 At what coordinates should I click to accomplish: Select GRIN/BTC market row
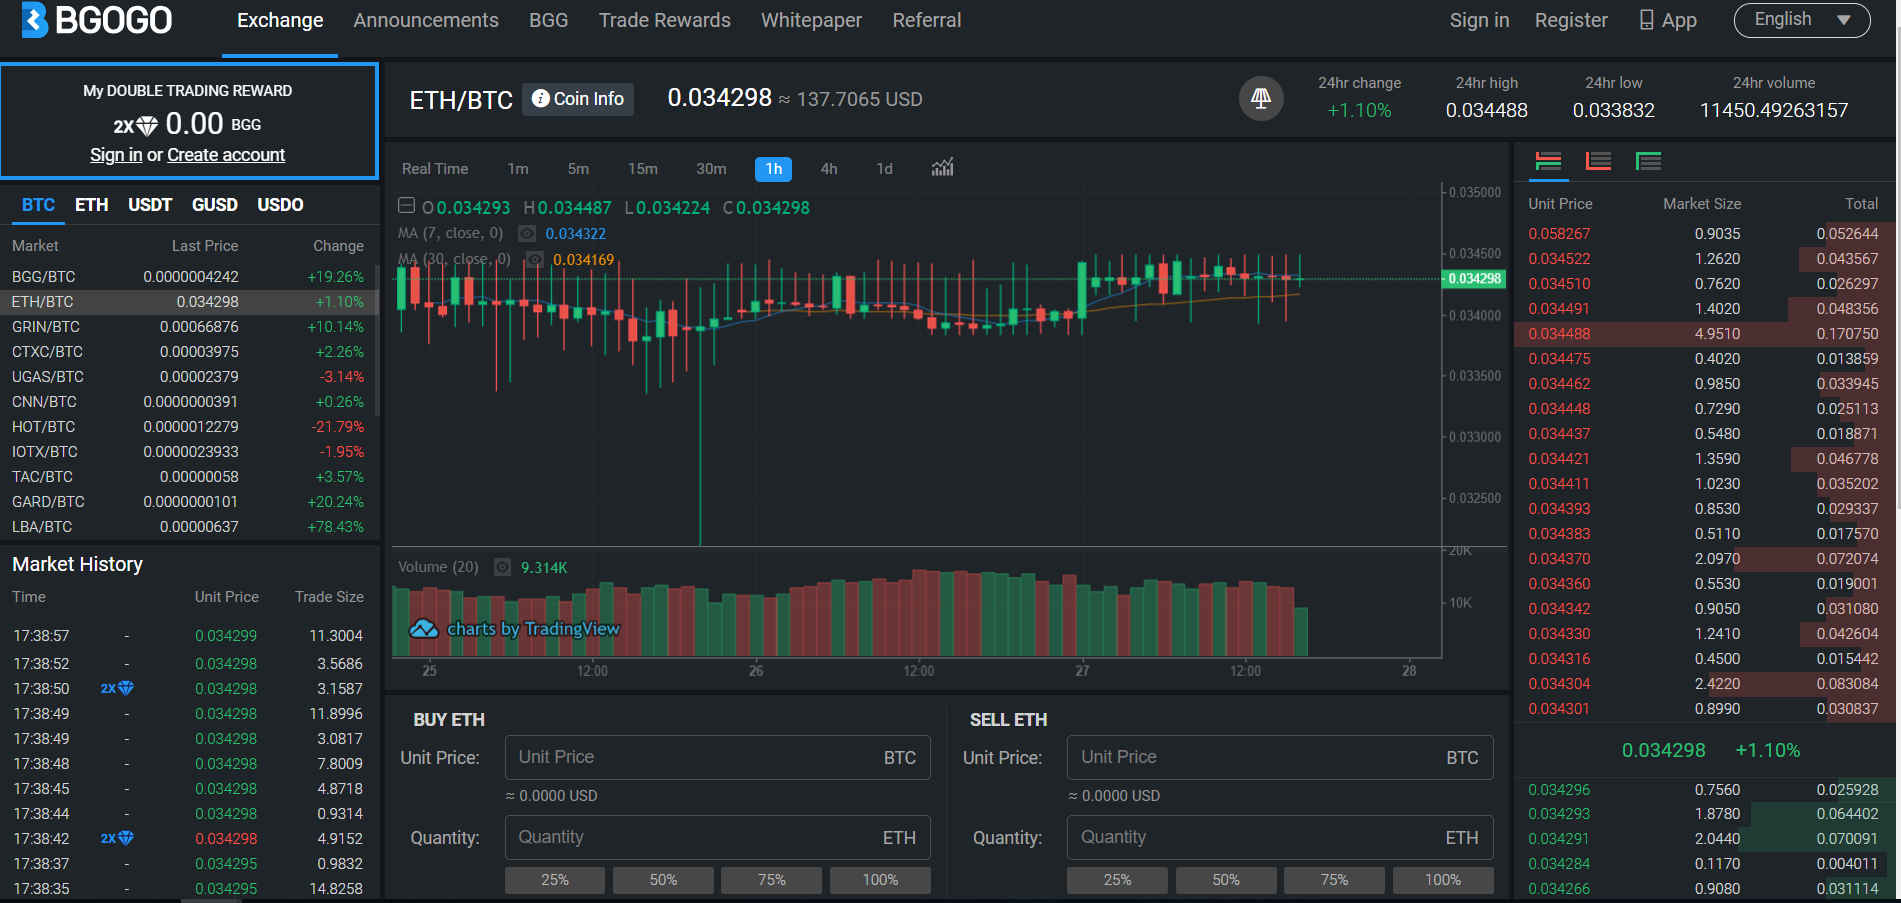(x=188, y=327)
